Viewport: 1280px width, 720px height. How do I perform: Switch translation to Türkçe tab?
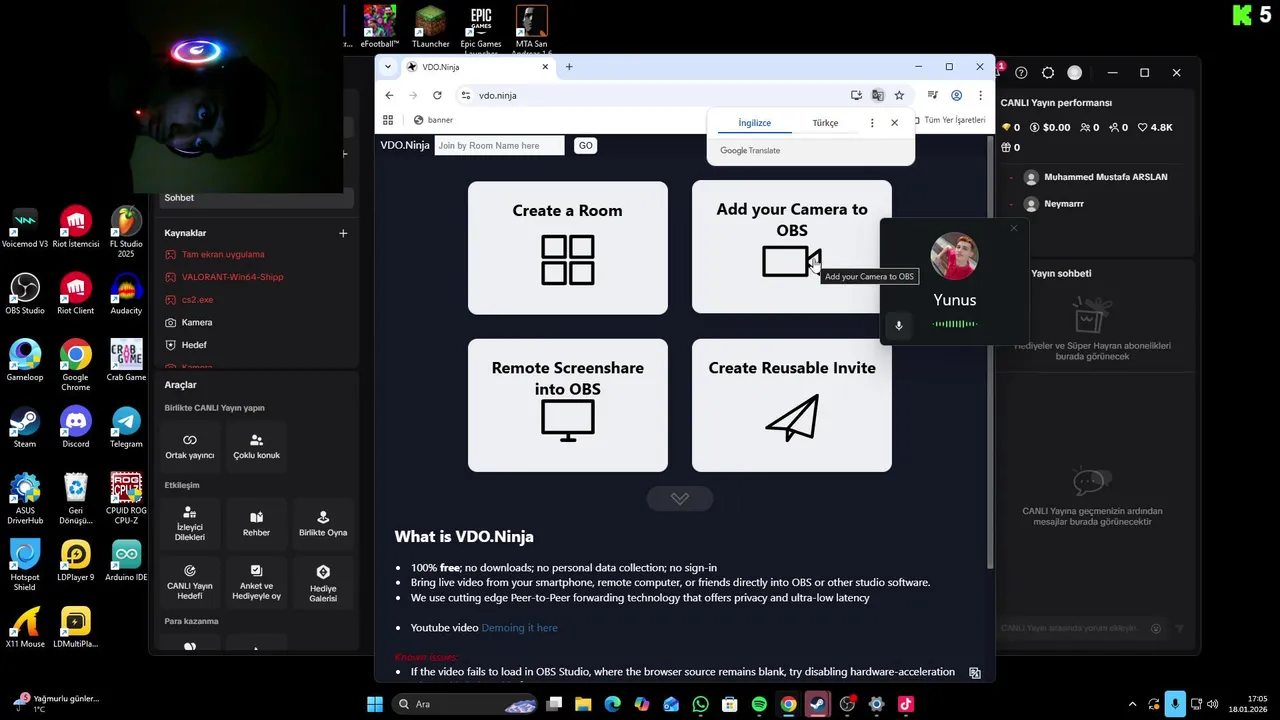(x=825, y=123)
